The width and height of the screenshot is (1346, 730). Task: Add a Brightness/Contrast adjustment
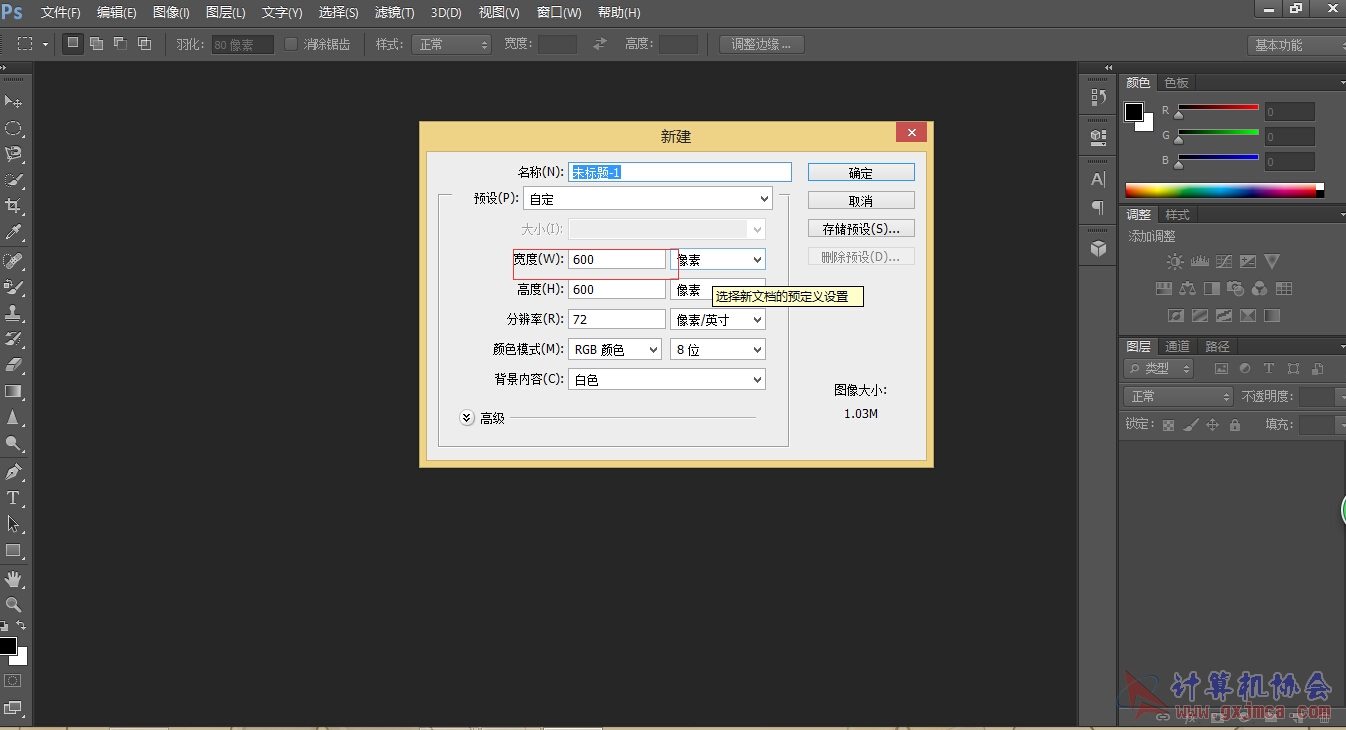(x=1175, y=262)
